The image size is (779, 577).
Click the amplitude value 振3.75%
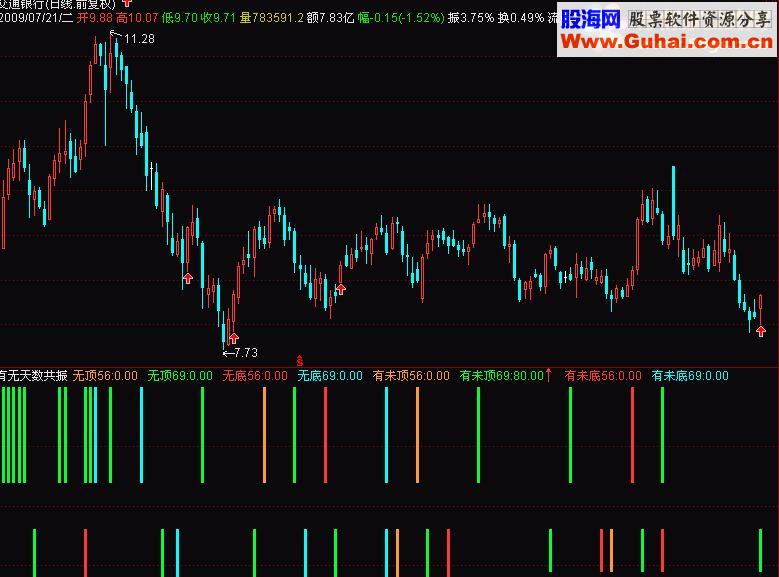pyautogui.click(x=471, y=18)
